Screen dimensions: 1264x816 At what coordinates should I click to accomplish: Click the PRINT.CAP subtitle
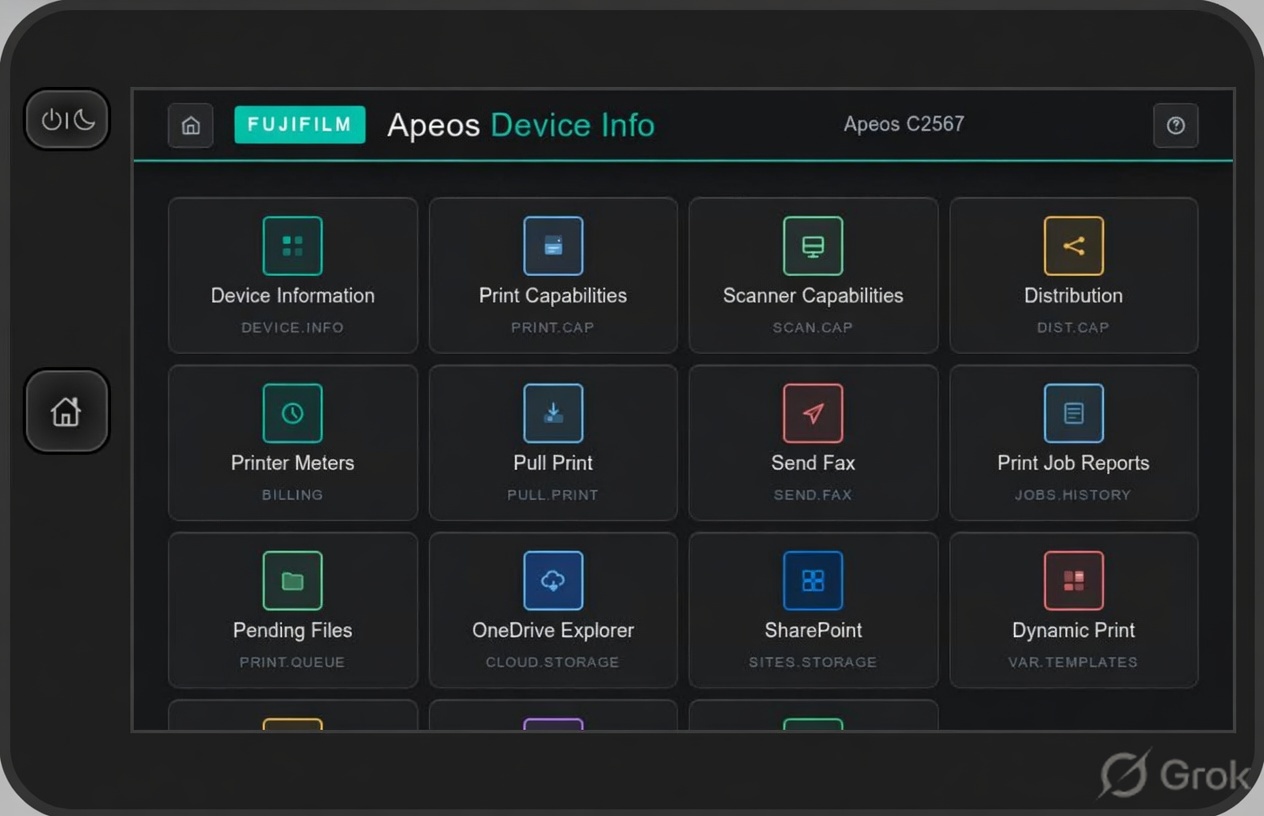coord(553,327)
